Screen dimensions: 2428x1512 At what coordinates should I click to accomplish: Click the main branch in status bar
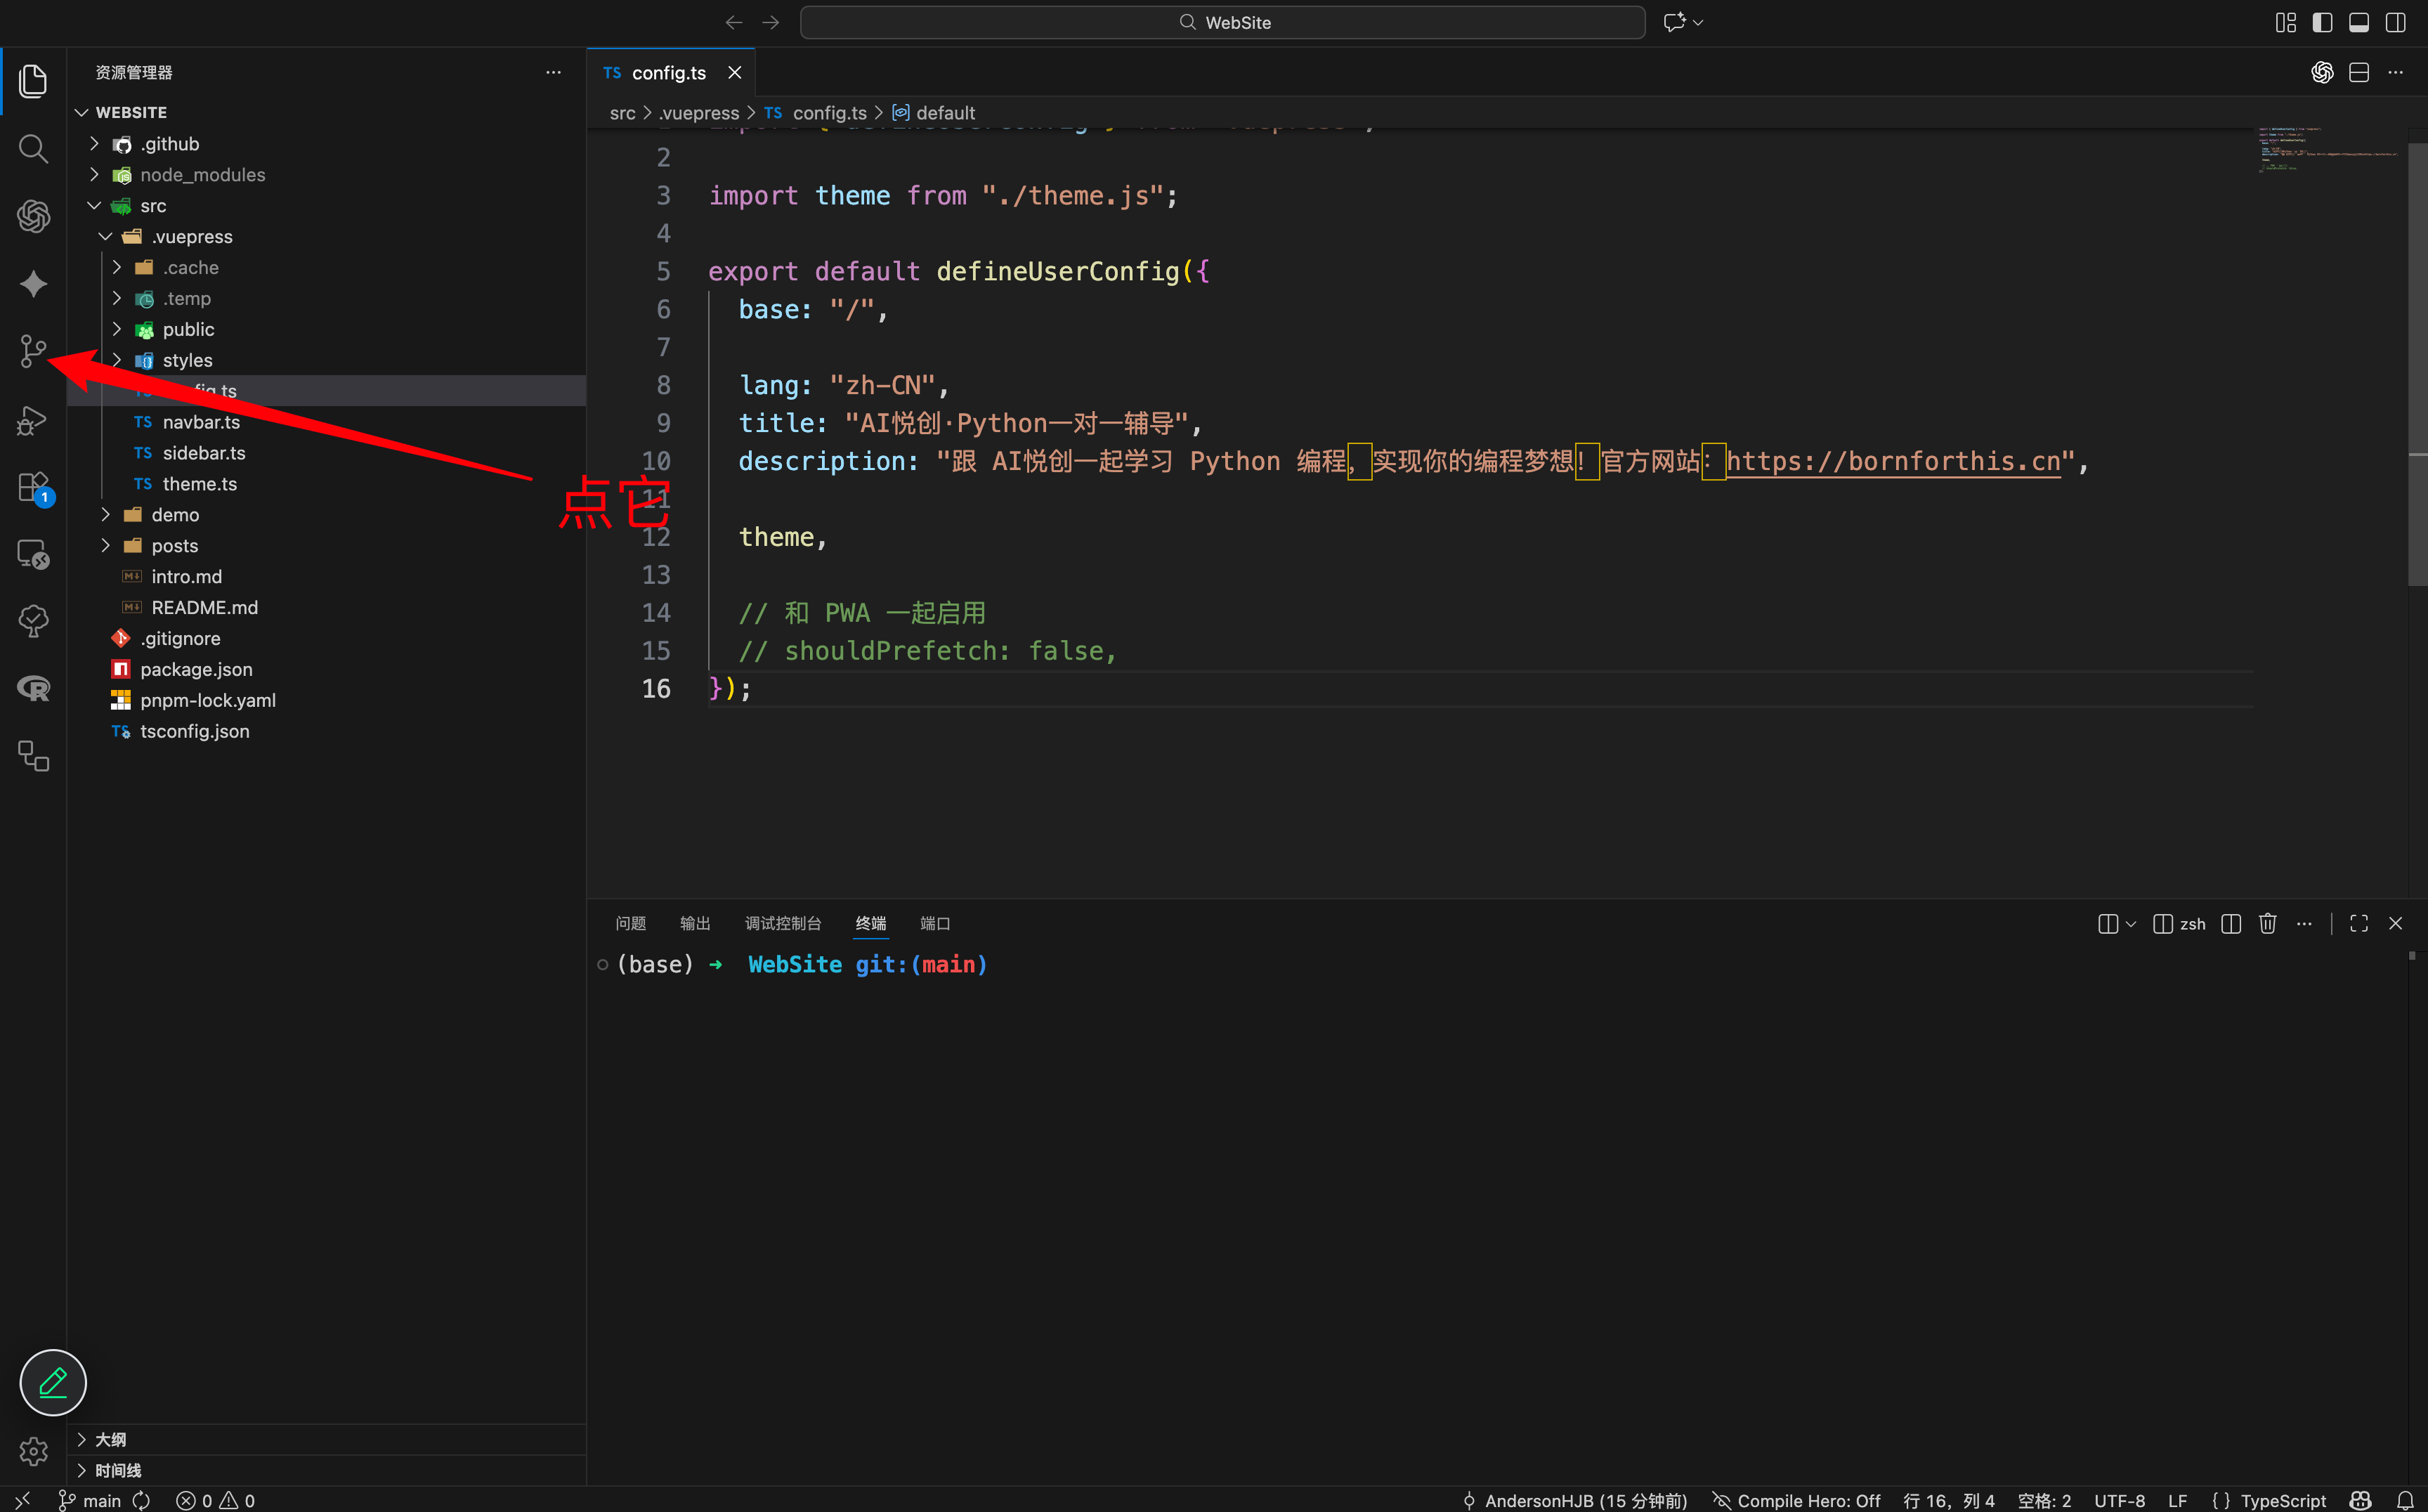[x=91, y=1500]
